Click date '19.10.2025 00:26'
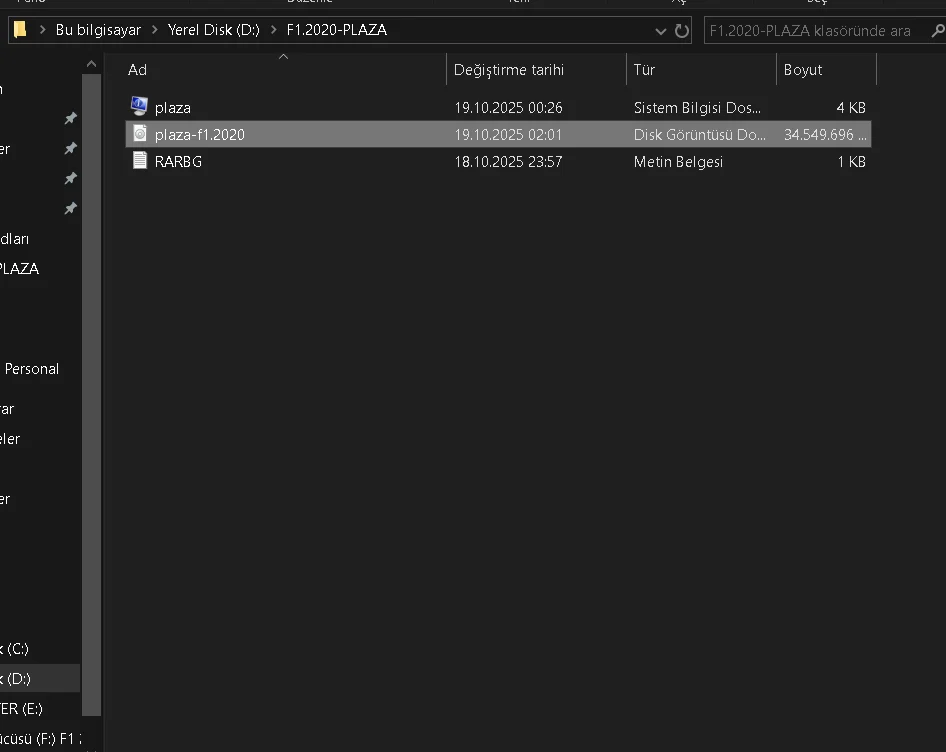 508,107
